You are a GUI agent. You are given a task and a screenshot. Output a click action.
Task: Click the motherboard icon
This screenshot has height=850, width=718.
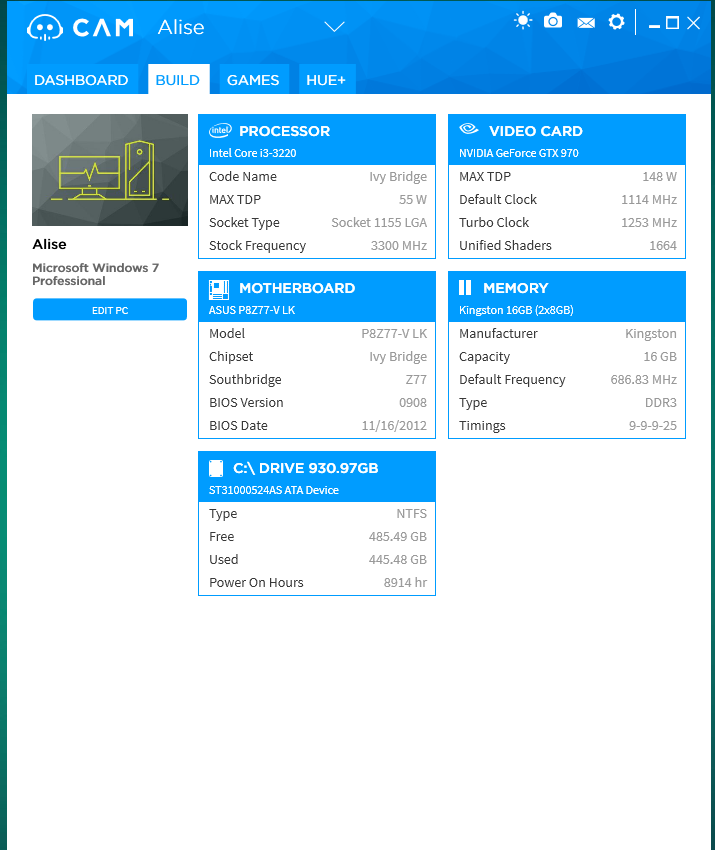pyautogui.click(x=219, y=289)
